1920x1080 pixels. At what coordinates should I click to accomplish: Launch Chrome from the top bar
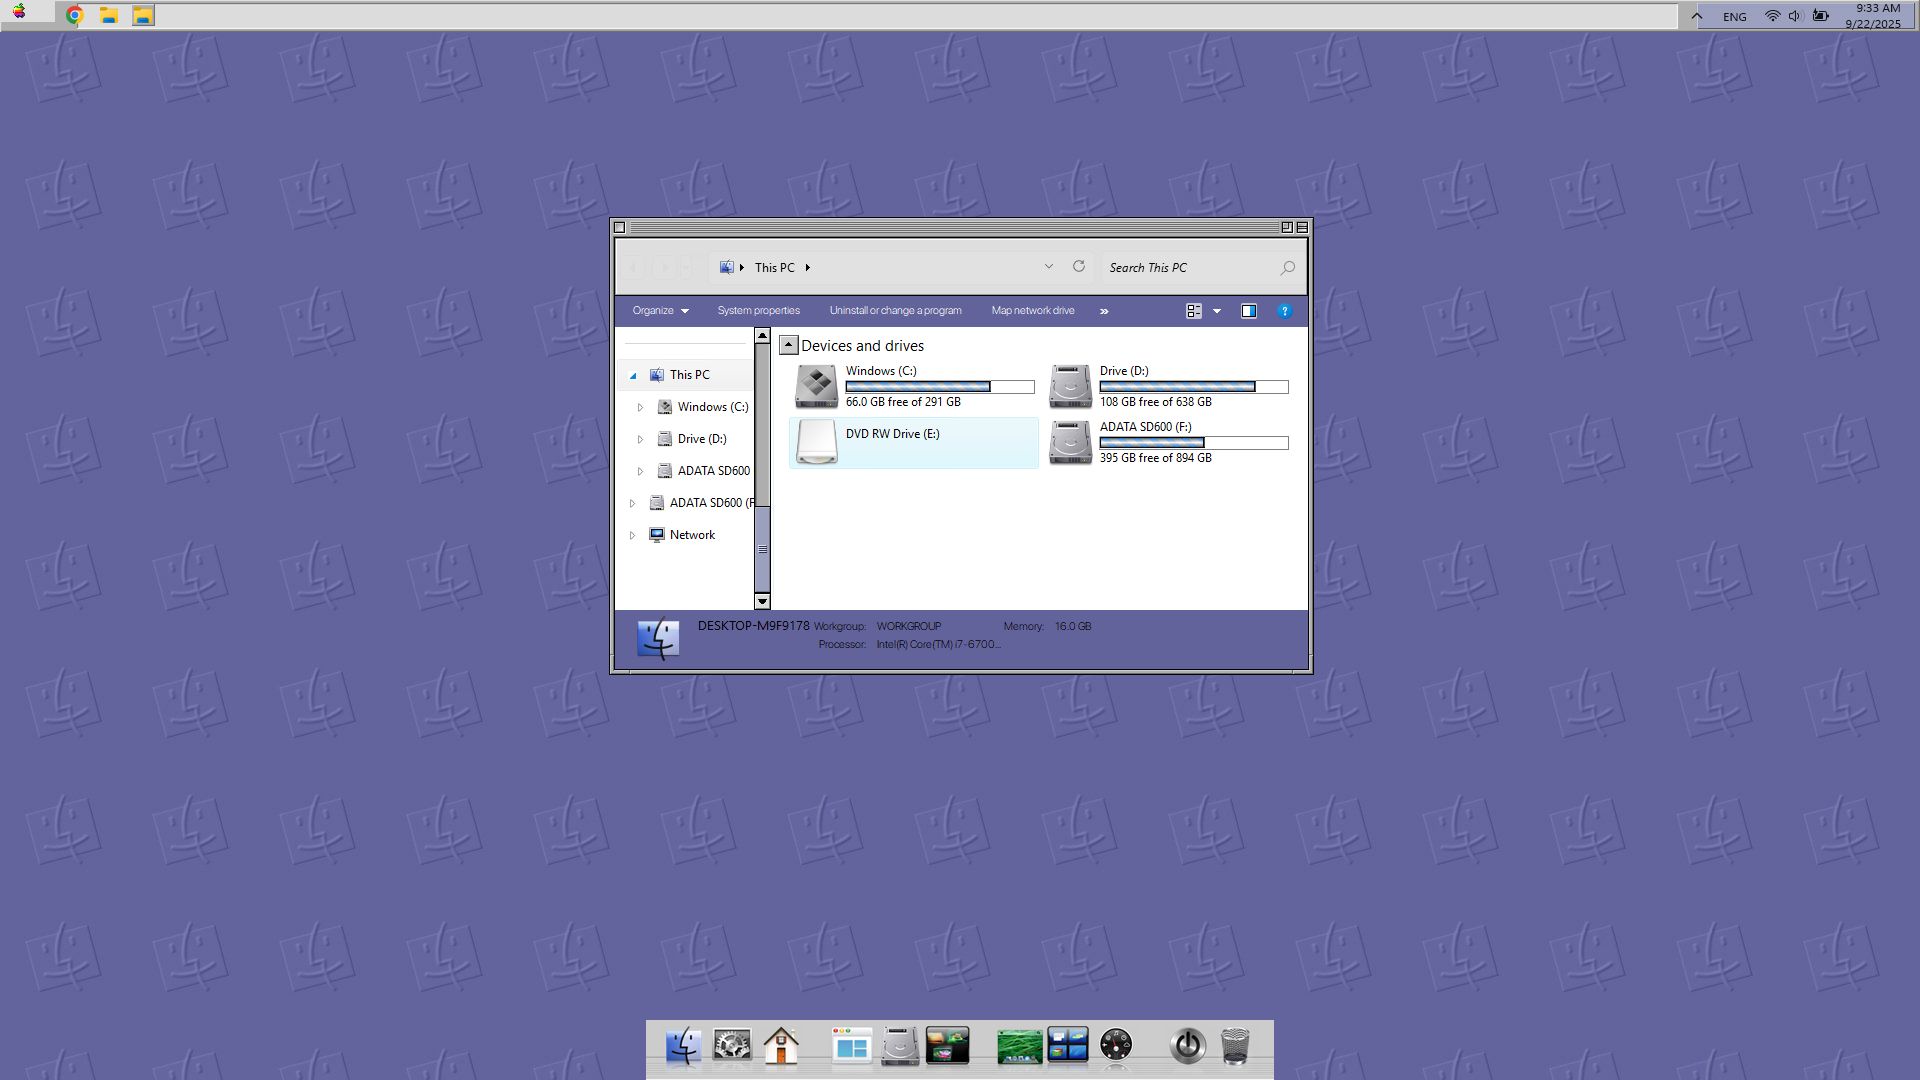coord(74,15)
